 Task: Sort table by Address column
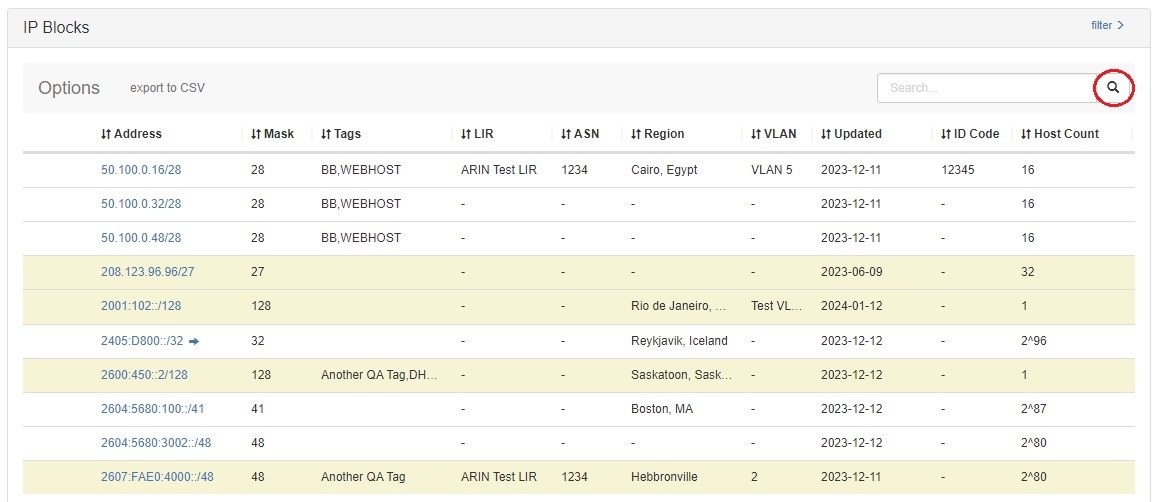[131, 134]
